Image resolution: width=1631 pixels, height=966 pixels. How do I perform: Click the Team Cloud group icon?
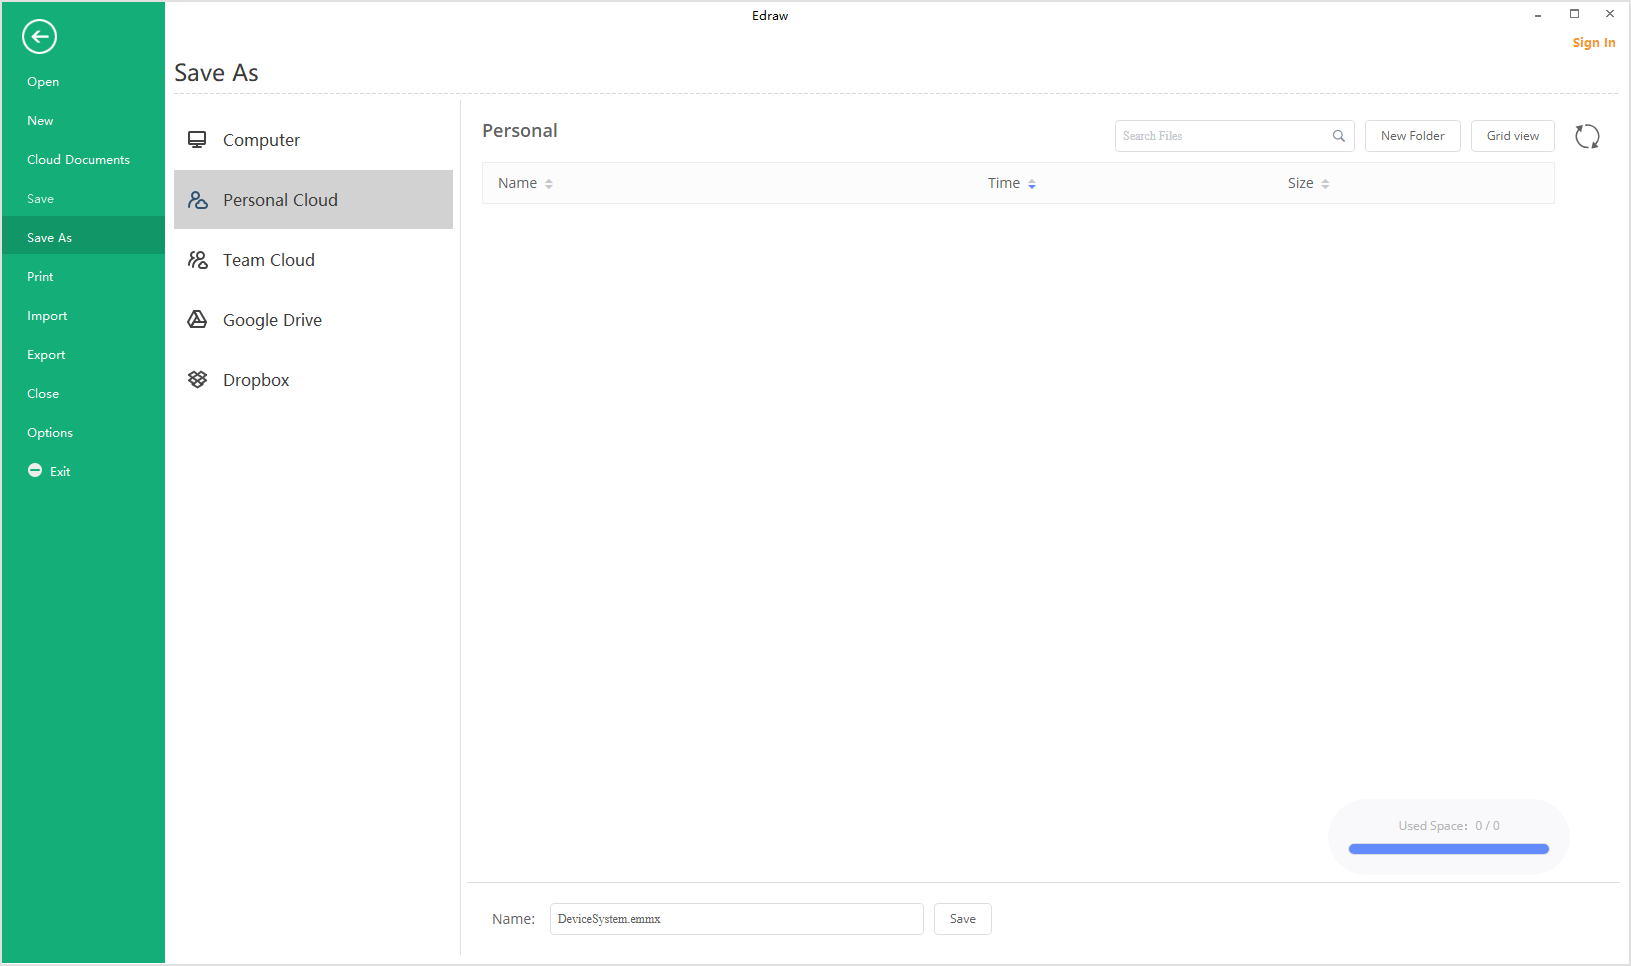[x=197, y=260]
